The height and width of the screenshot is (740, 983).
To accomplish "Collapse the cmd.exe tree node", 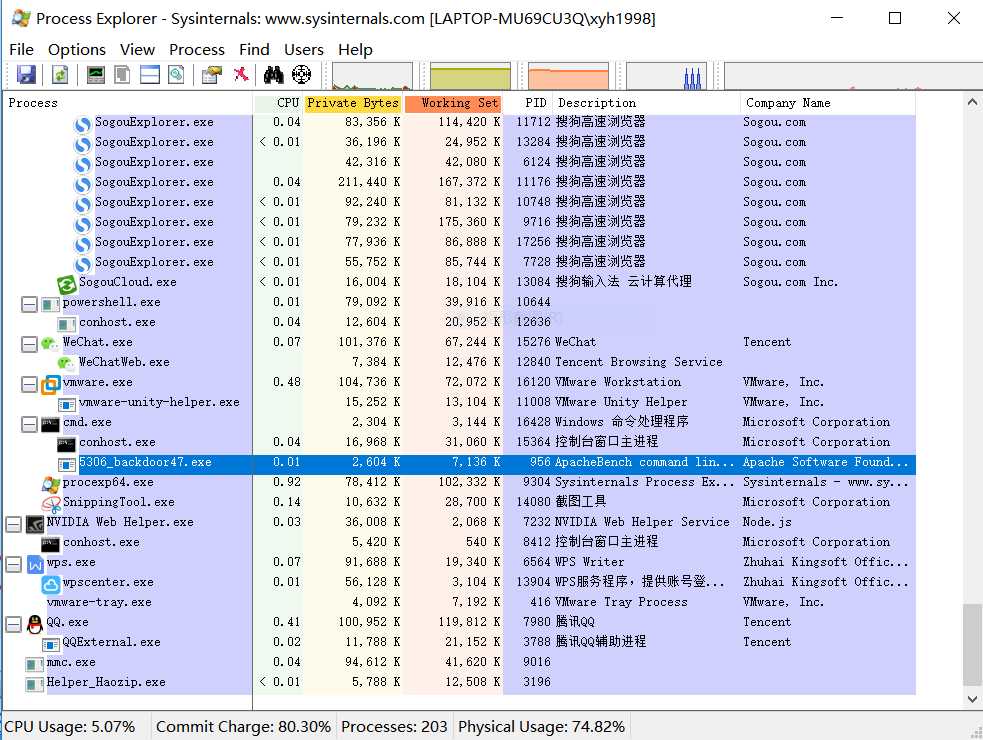I will (x=29, y=425).
